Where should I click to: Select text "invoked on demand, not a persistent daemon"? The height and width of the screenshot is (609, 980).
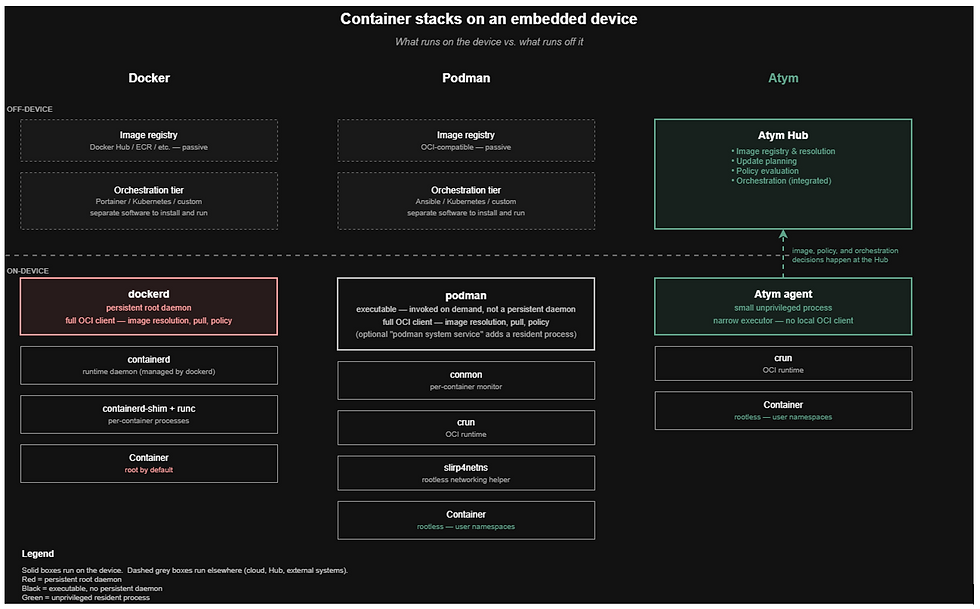(x=492, y=310)
